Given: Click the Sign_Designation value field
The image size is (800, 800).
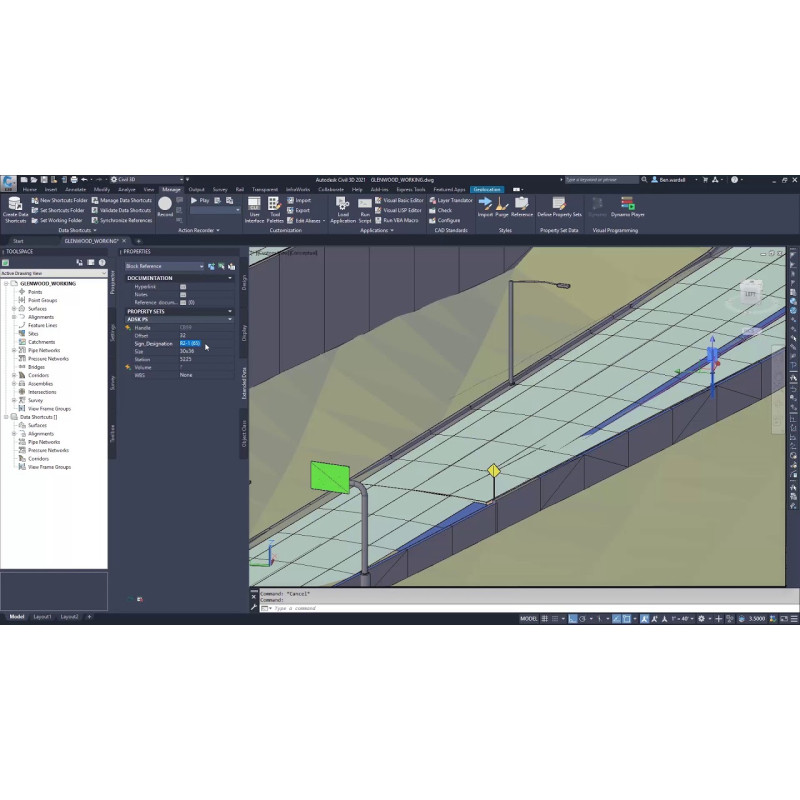Looking at the screenshot, I should (205, 343).
